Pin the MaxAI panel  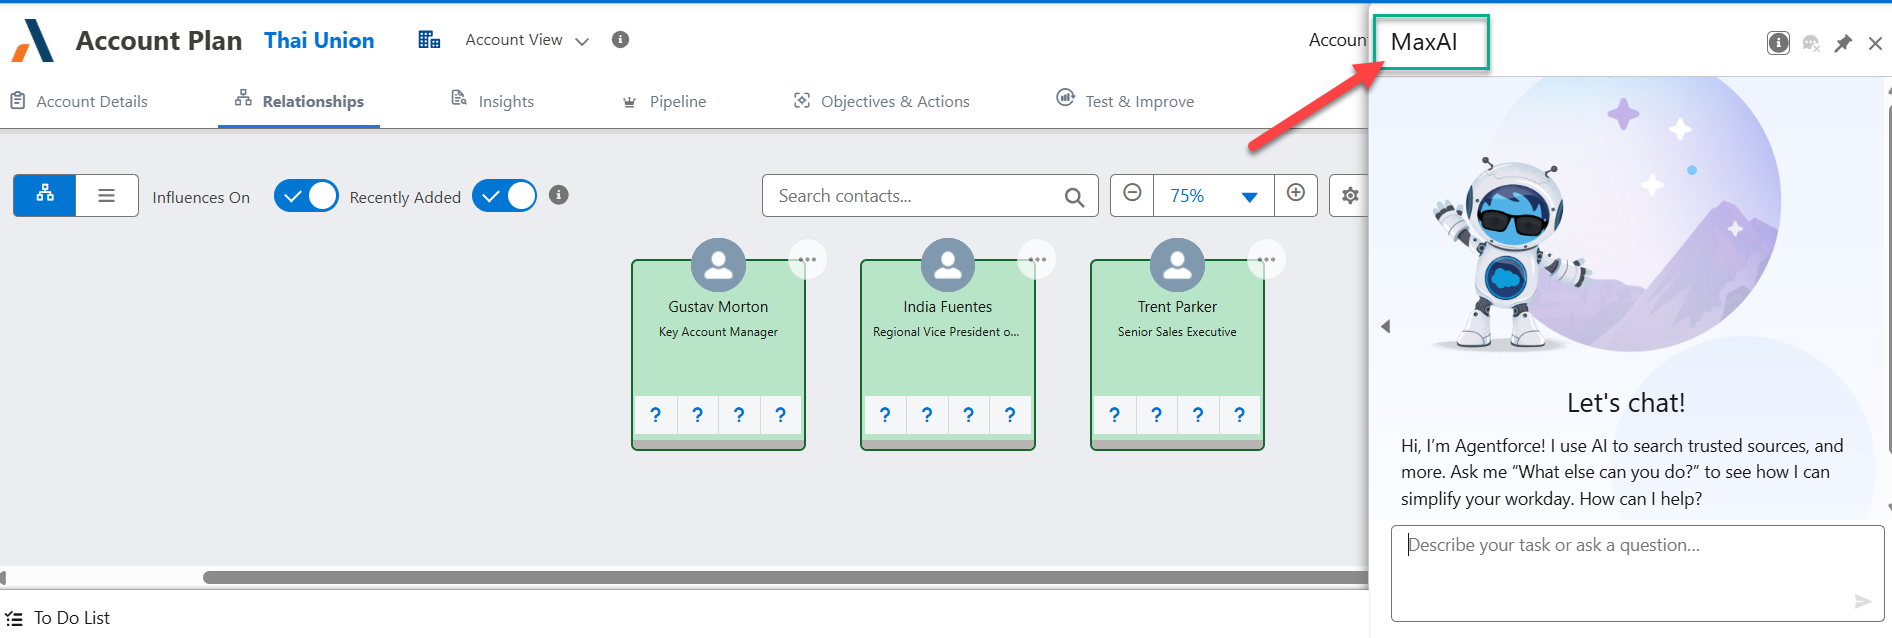point(1843,43)
